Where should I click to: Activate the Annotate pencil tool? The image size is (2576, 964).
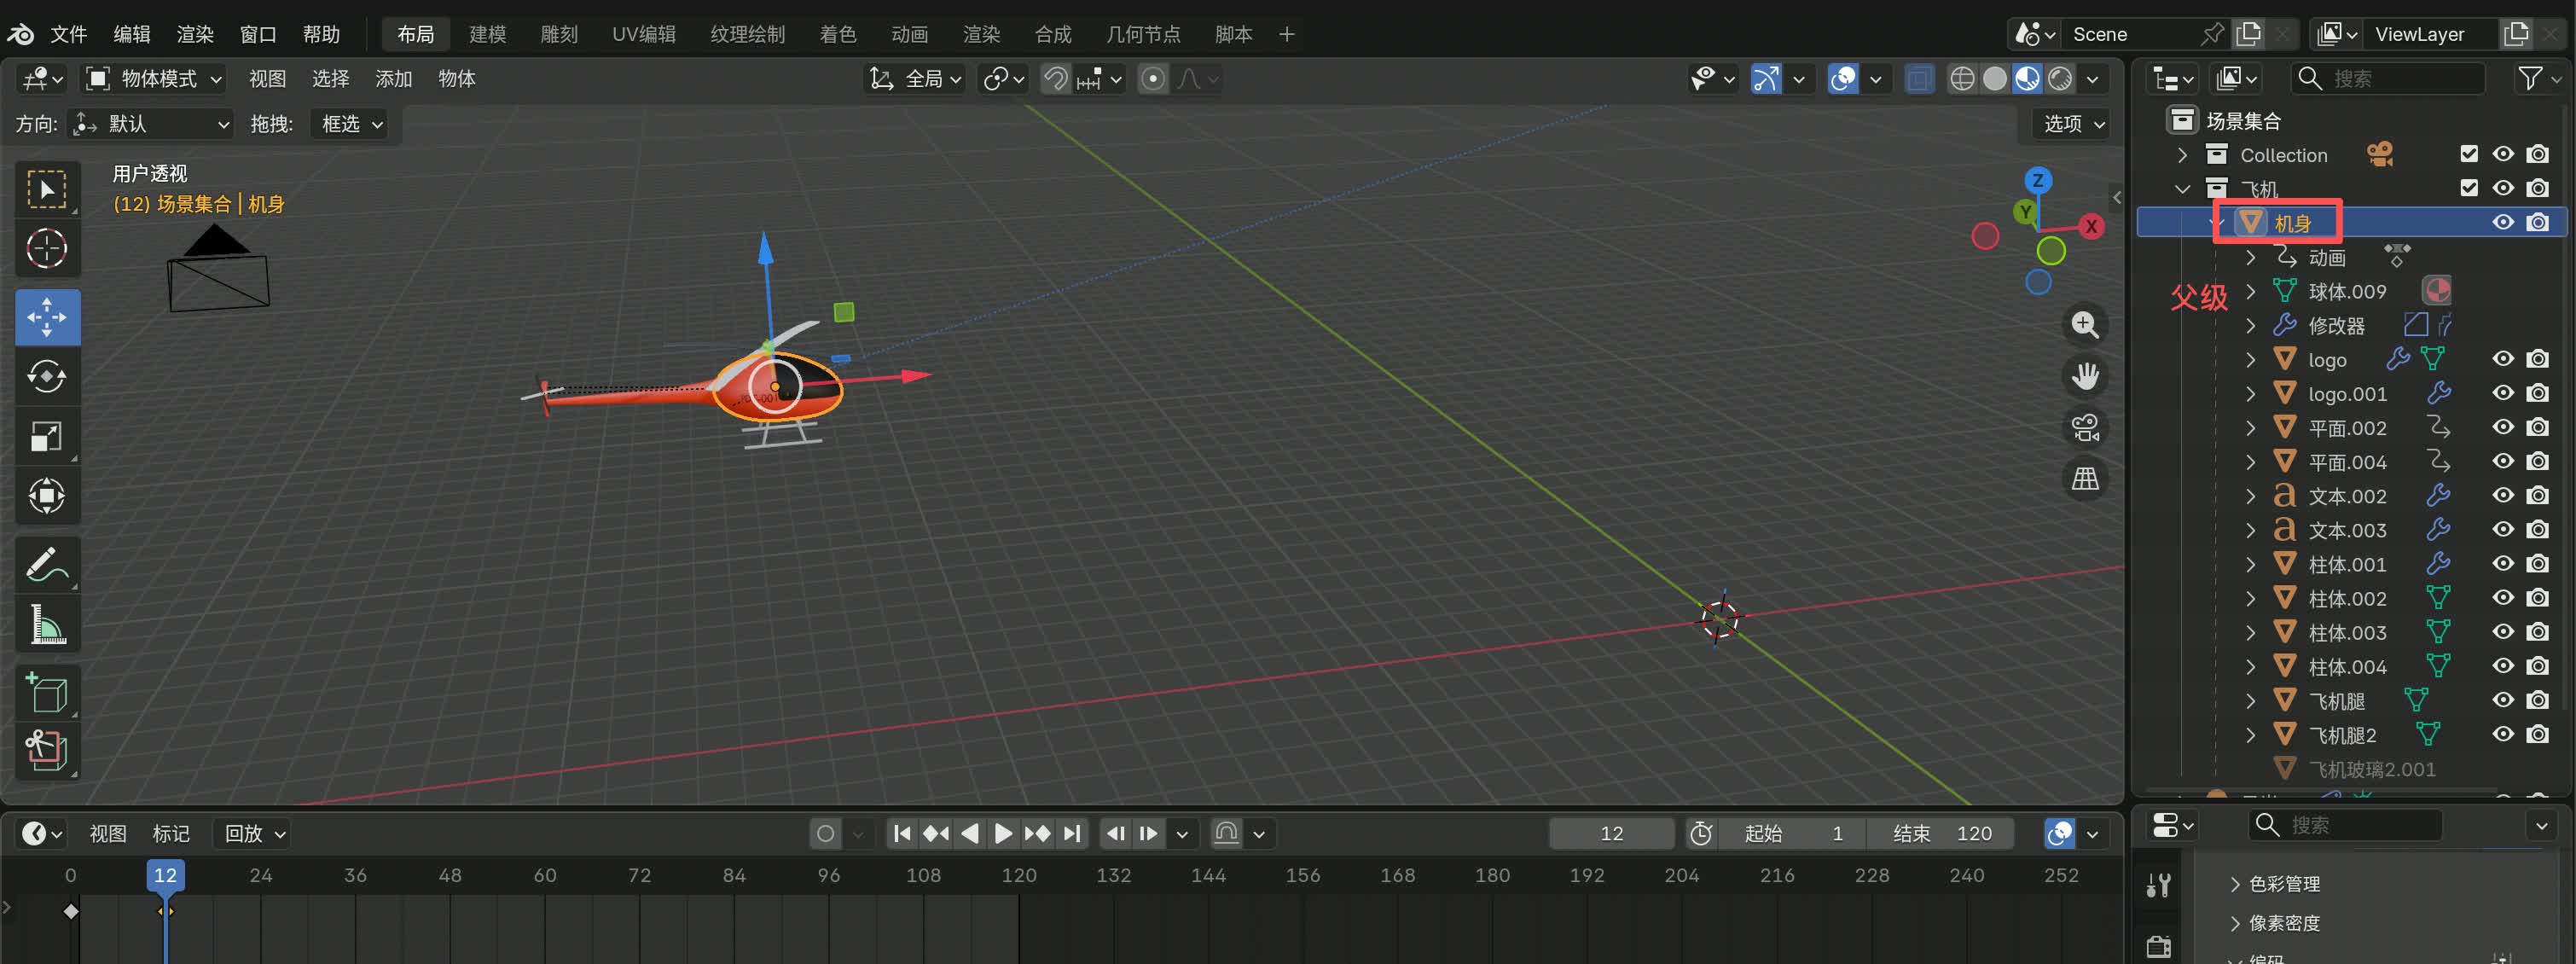pos(47,565)
